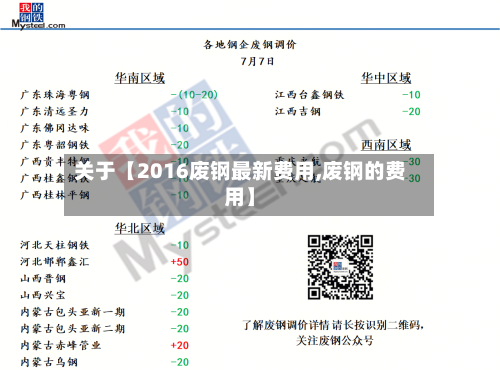
Task: Click the red '+20' value
Action: click(x=180, y=345)
